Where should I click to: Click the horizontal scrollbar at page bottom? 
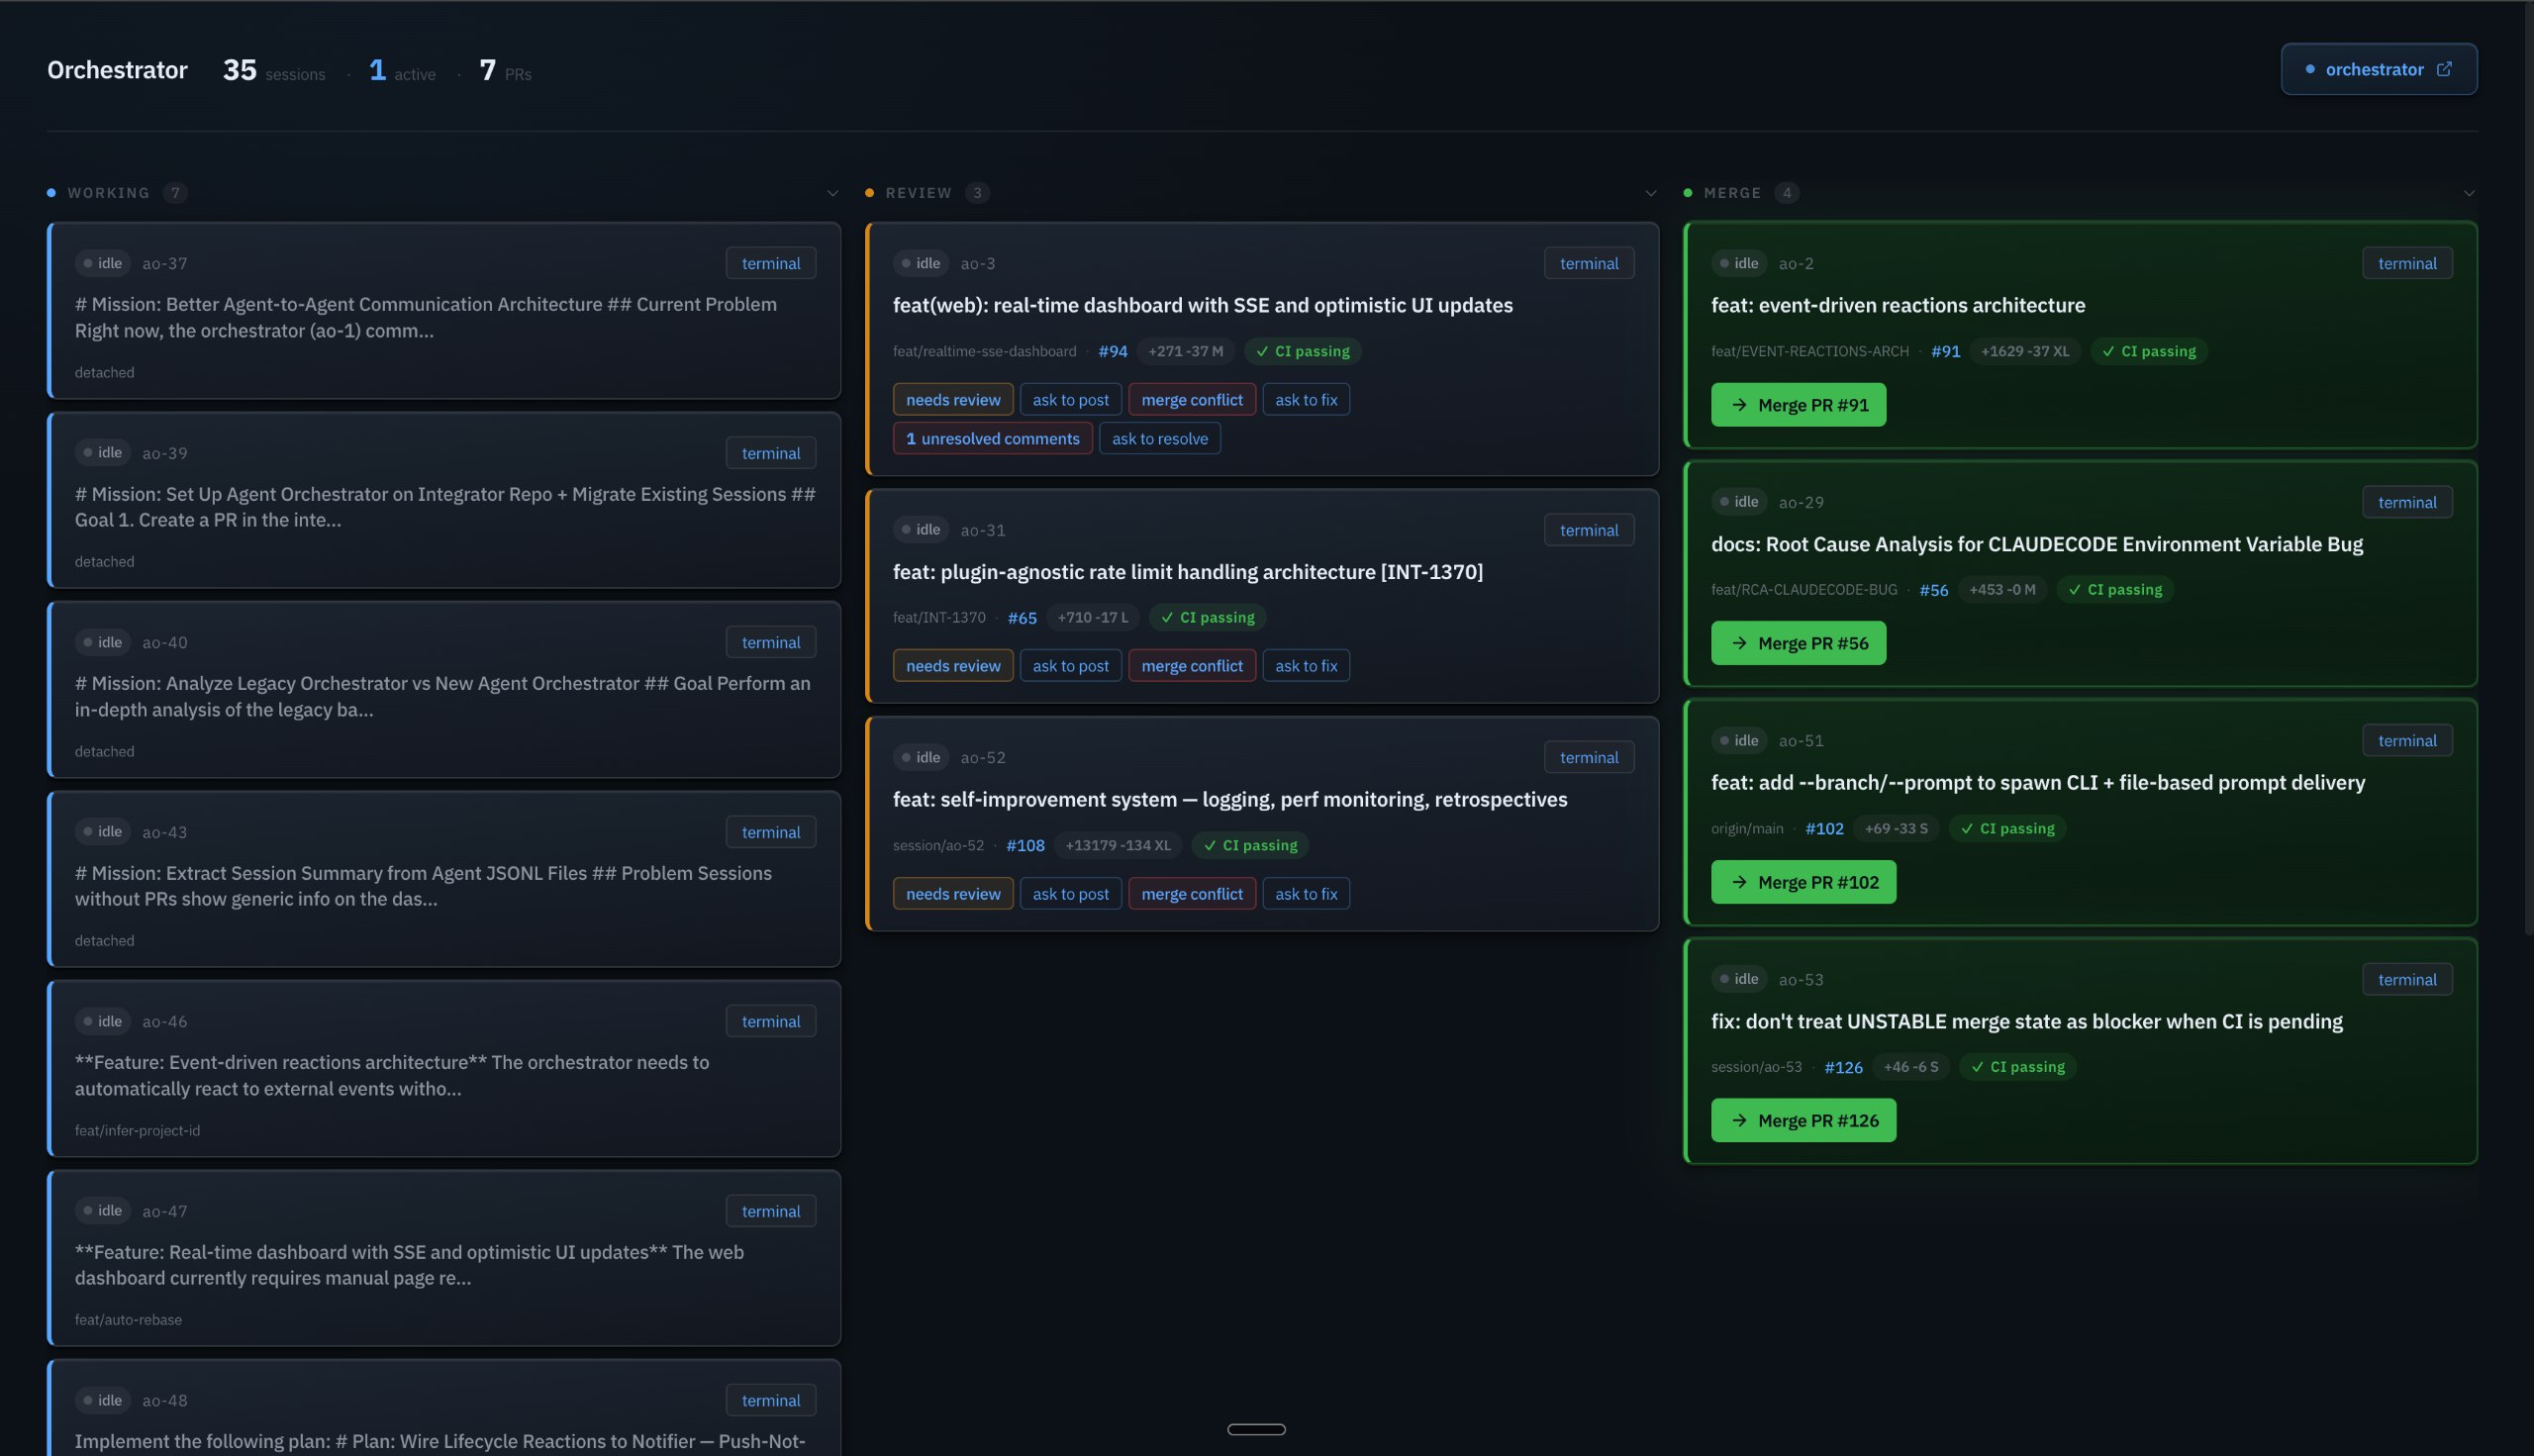coord(1256,1429)
